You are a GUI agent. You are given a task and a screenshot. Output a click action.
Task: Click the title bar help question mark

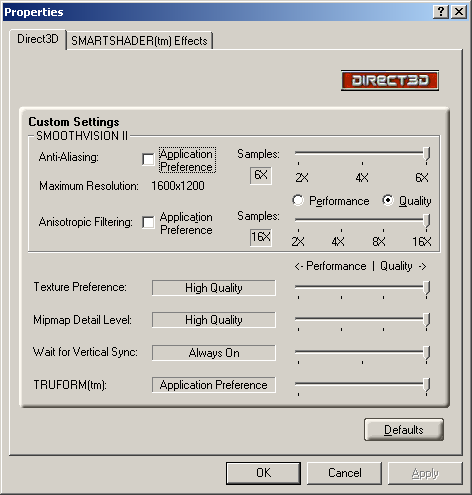click(441, 12)
